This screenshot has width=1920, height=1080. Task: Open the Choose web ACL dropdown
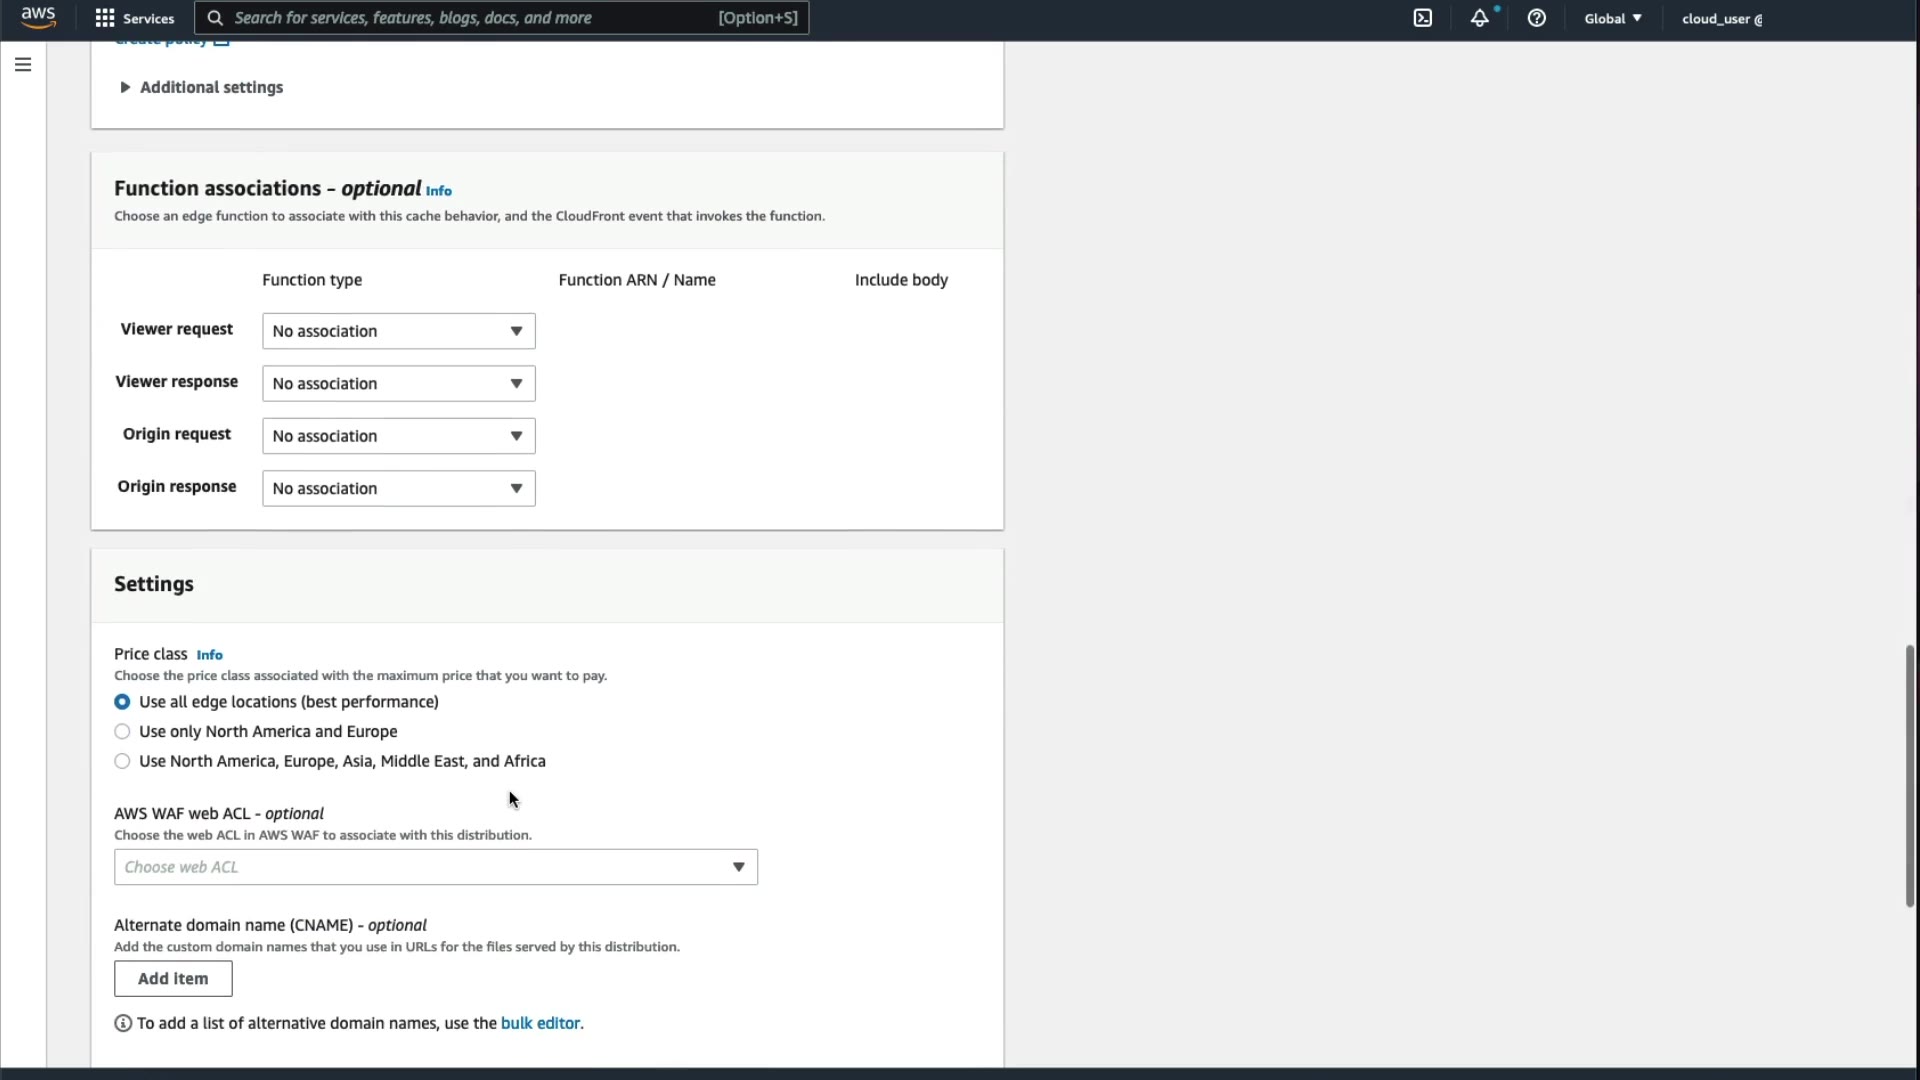436,867
